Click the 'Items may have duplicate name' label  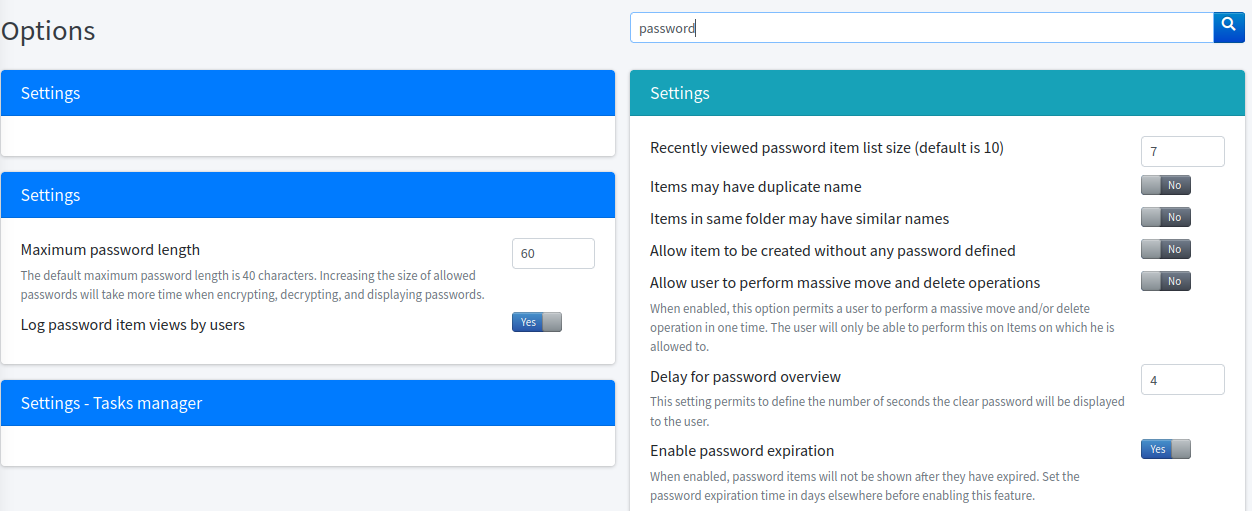tap(755, 187)
